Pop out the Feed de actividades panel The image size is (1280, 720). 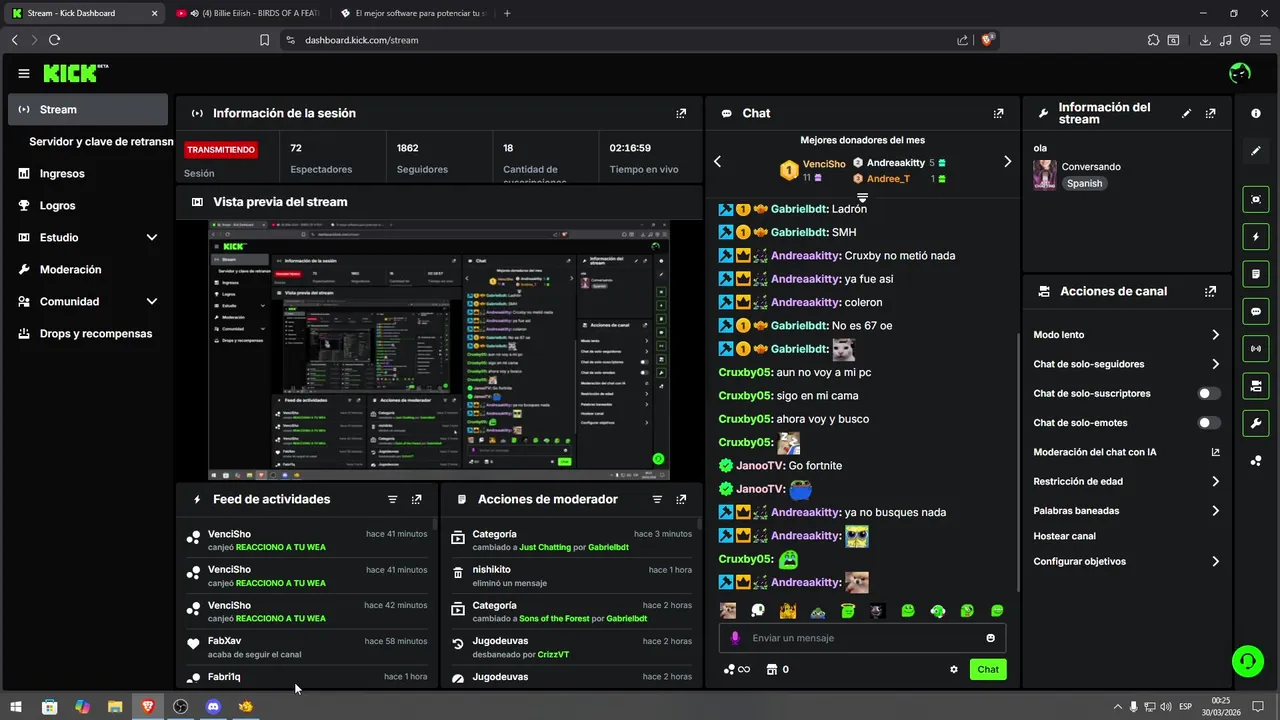coord(417,500)
